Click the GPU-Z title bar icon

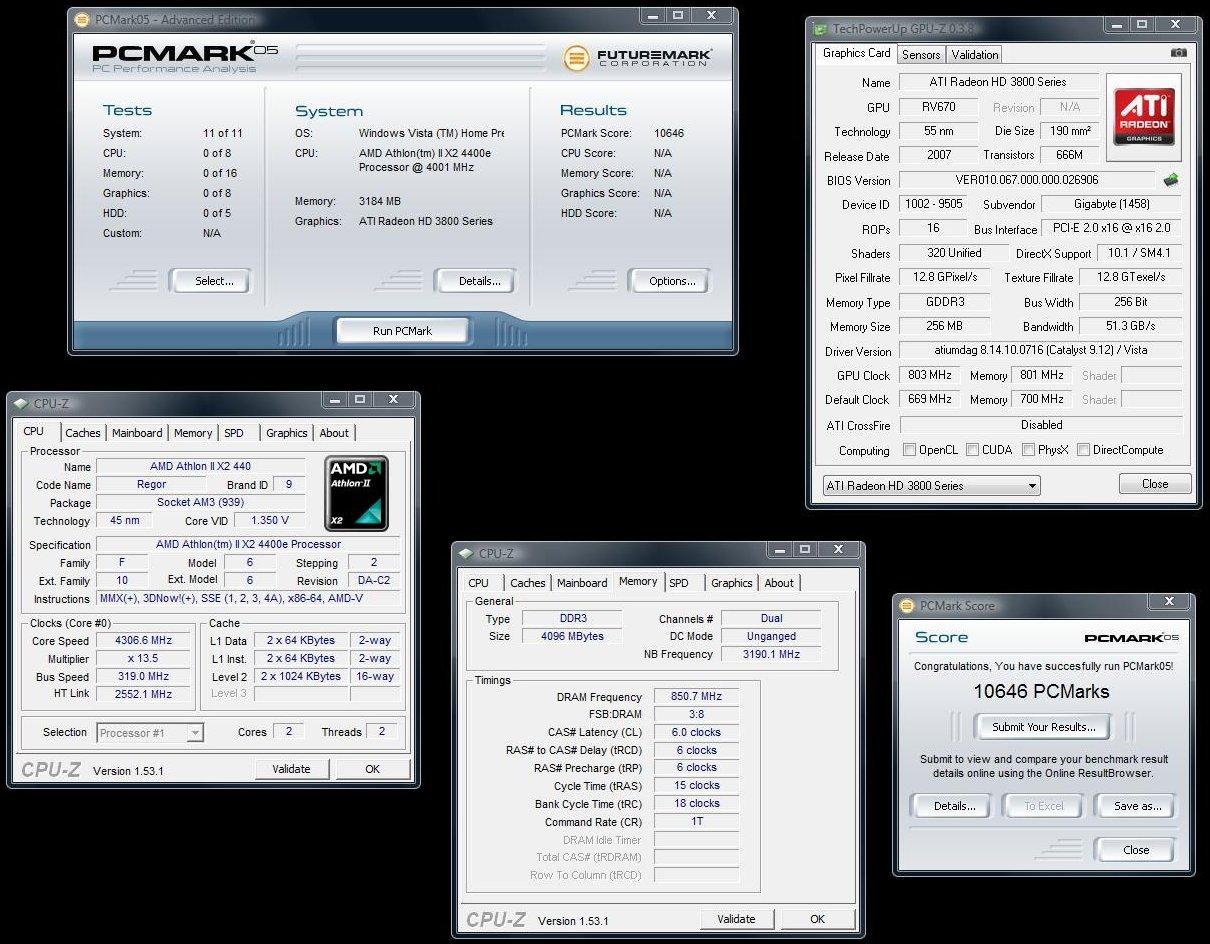click(821, 29)
